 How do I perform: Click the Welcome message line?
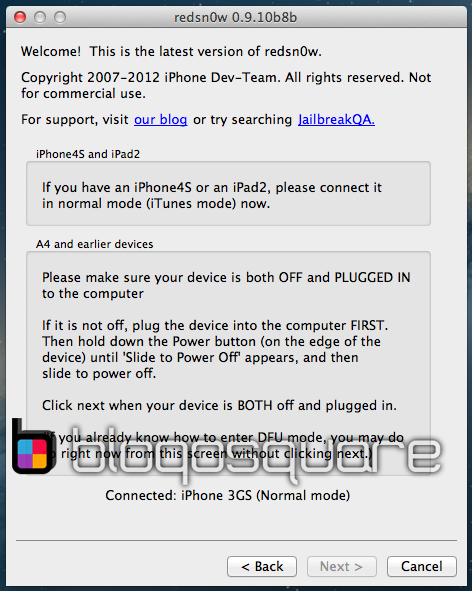coord(172,51)
